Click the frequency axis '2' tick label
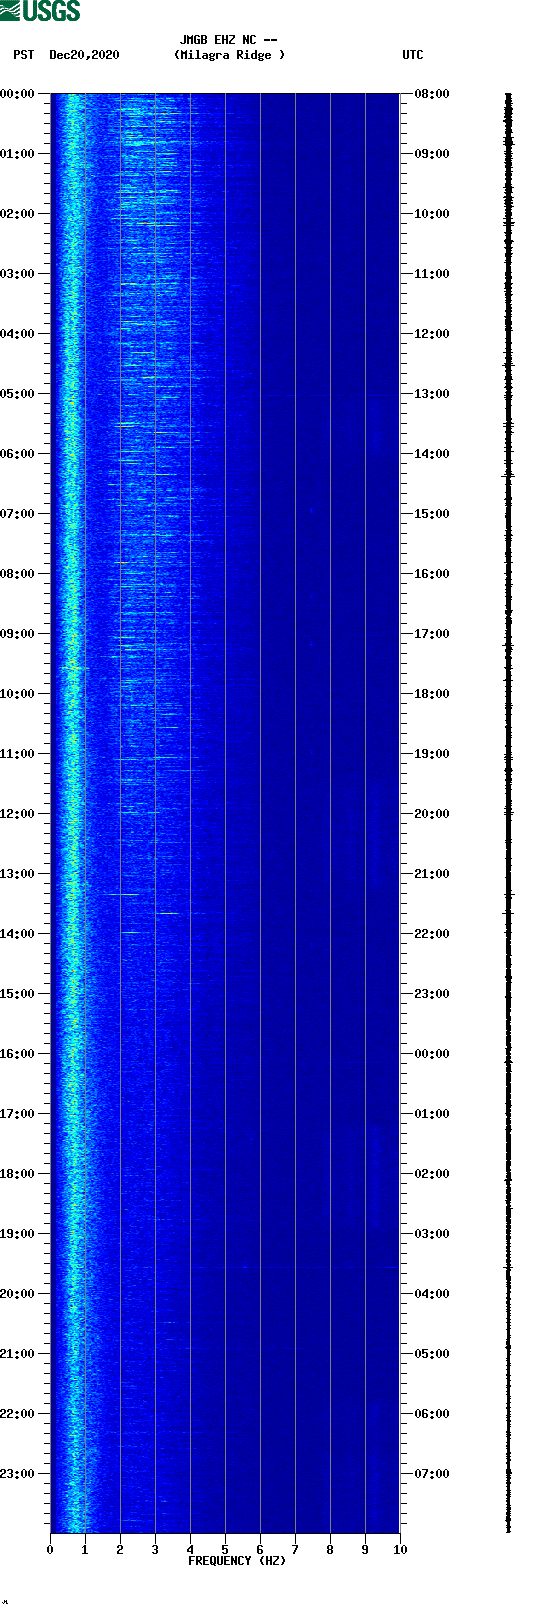Image resolution: width=552 pixels, height=1613 pixels. 120,1550
